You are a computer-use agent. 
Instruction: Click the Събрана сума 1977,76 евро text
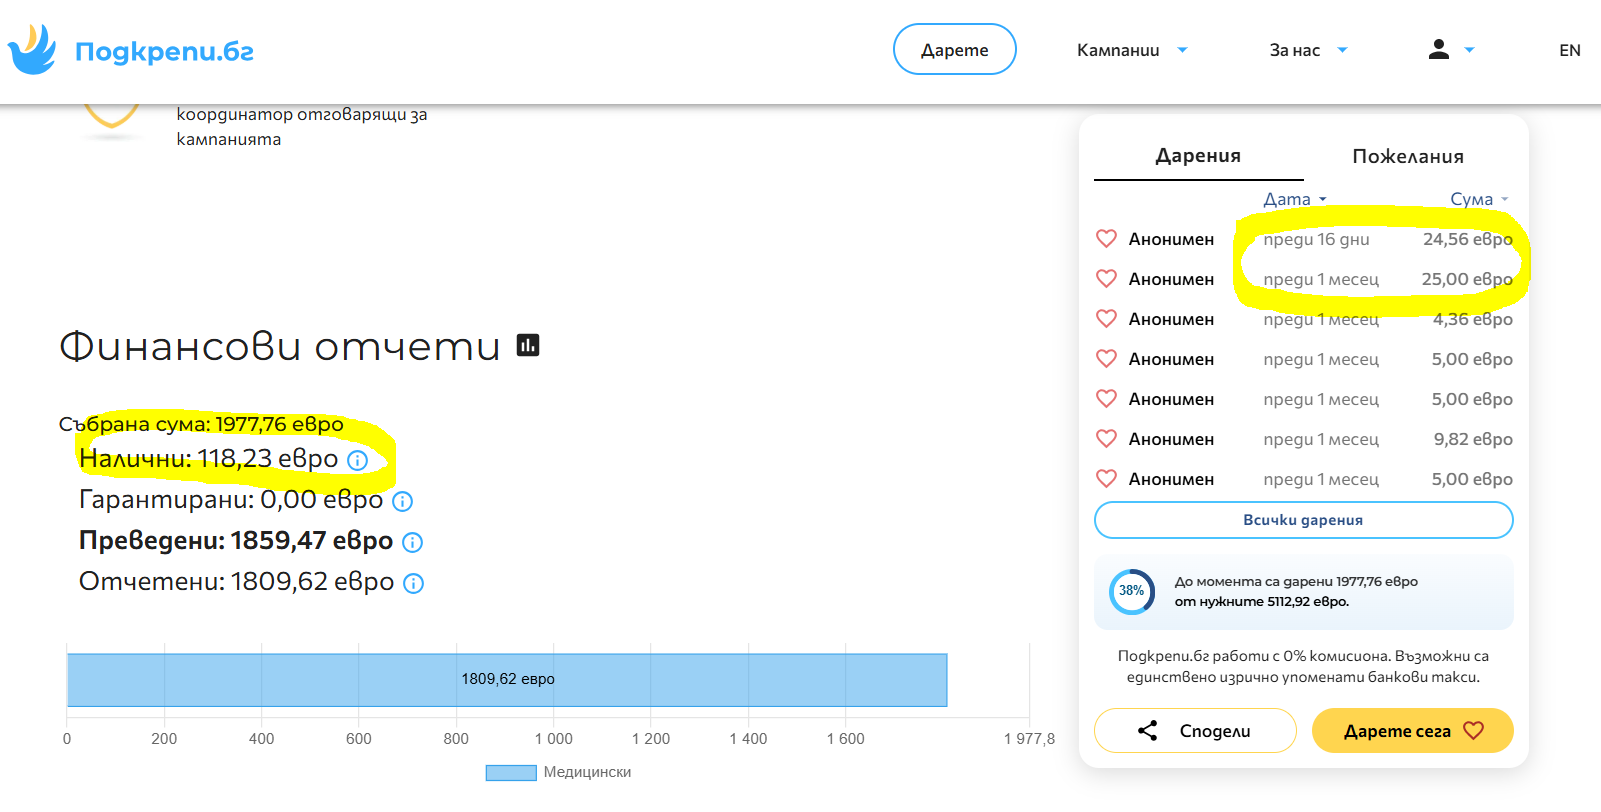pyautogui.click(x=201, y=424)
